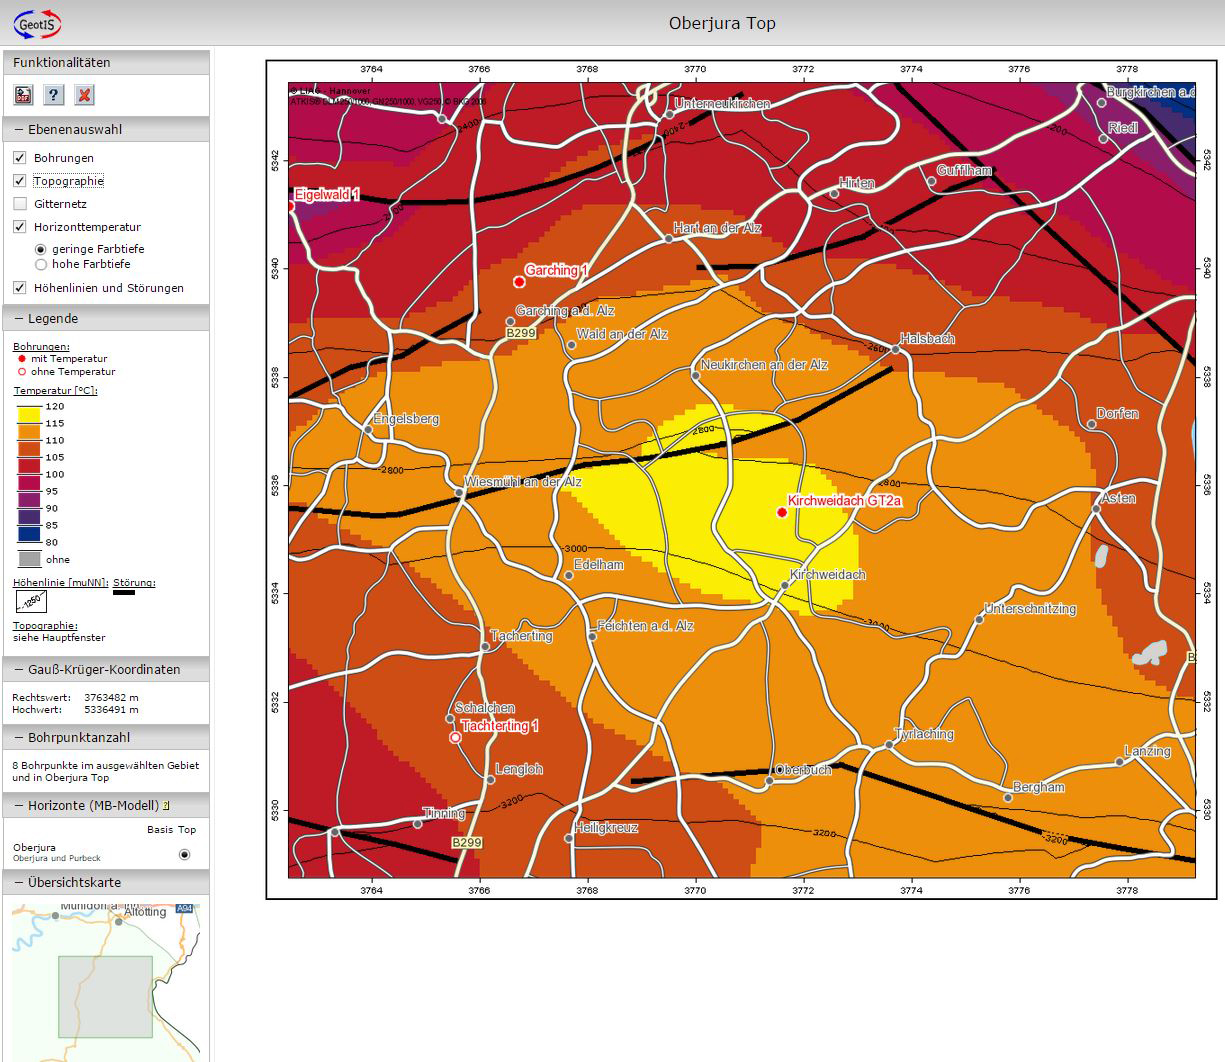Click the Hirten town marker
The width and height of the screenshot is (1225, 1062).
834,194
